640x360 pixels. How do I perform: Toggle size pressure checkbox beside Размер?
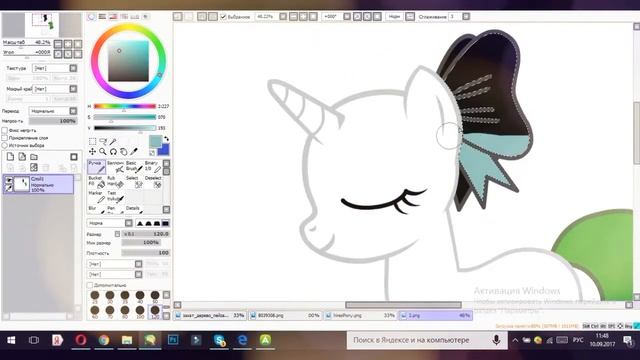(117, 234)
